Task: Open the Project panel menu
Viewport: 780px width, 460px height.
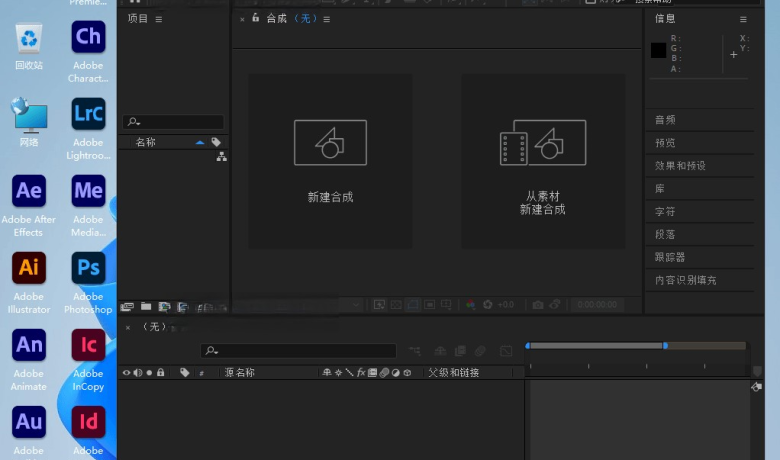Action: 159,19
